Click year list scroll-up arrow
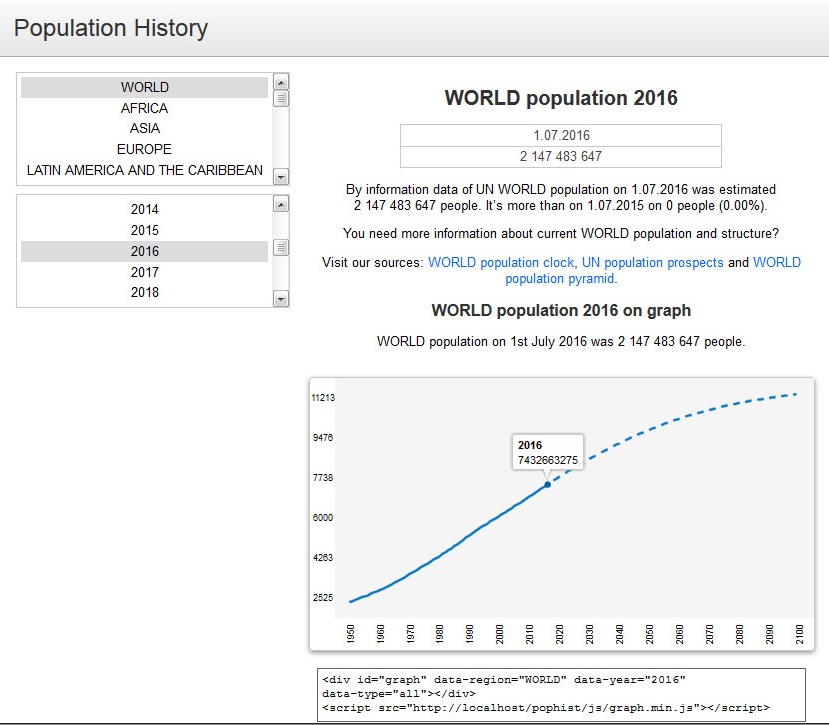The height and width of the screenshot is (725, 829). click(x=281, y=204)
